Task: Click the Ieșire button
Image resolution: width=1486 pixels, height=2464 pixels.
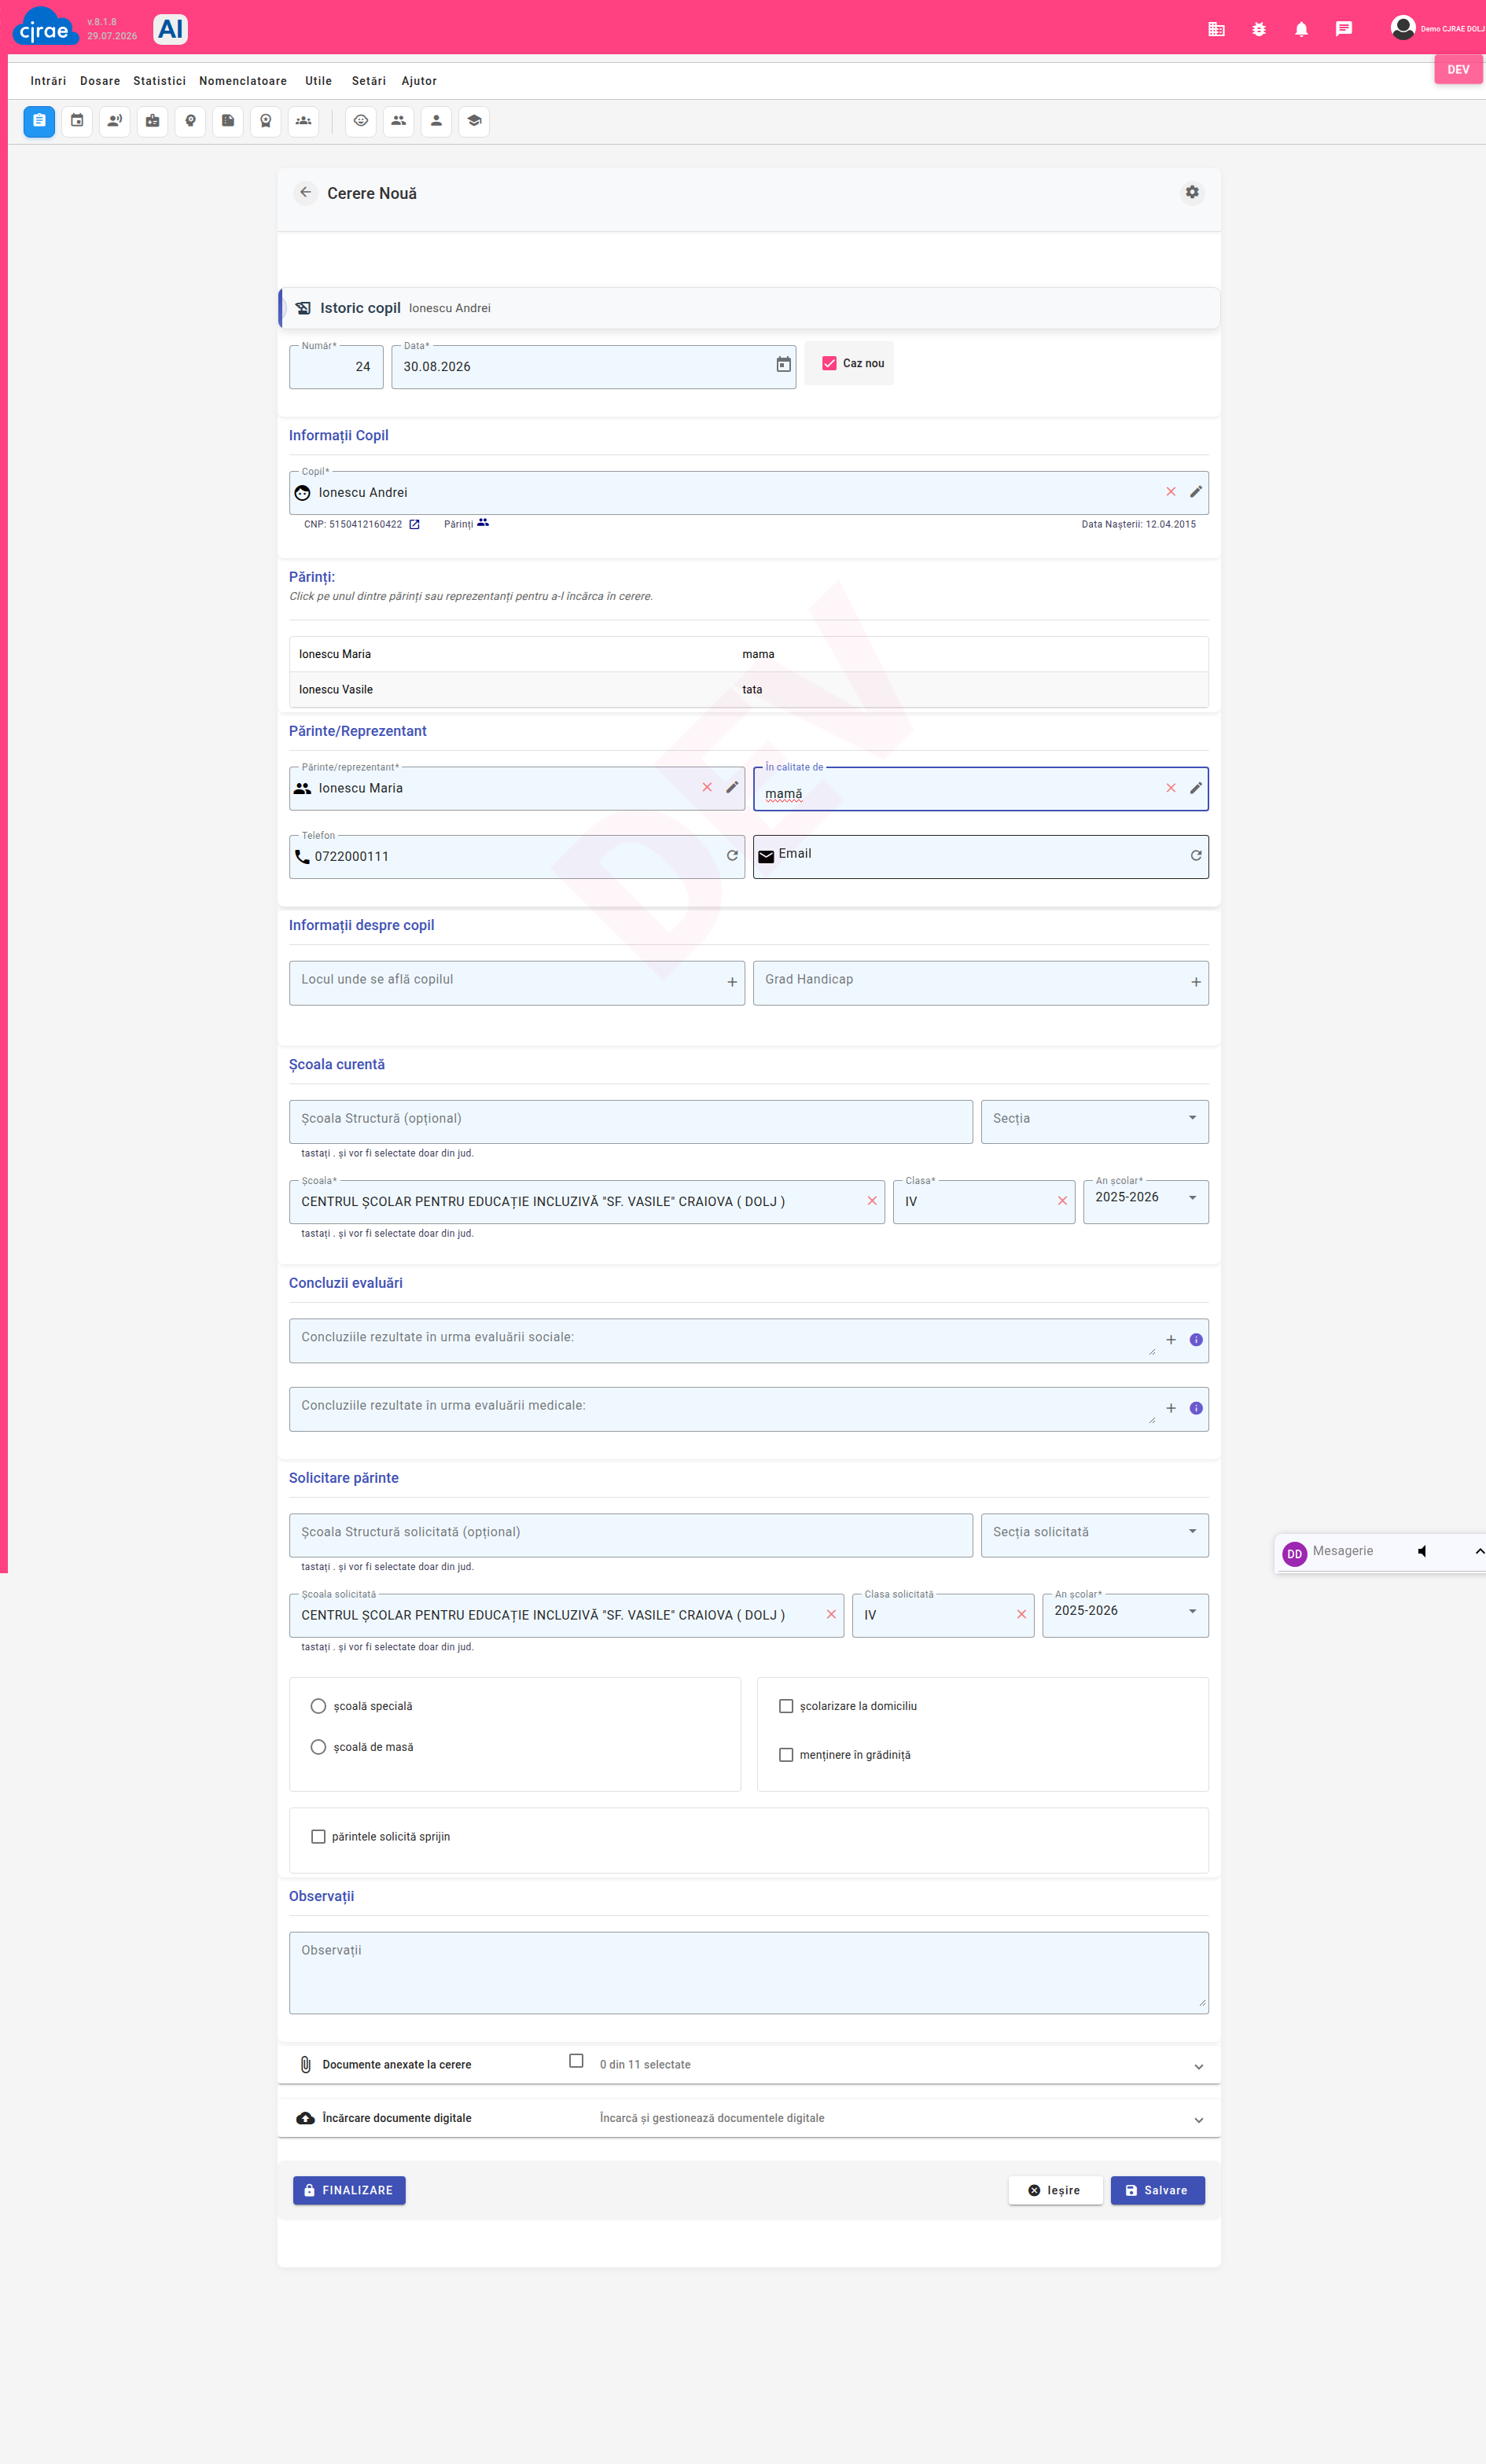Action: (x=1055, y=2190)
